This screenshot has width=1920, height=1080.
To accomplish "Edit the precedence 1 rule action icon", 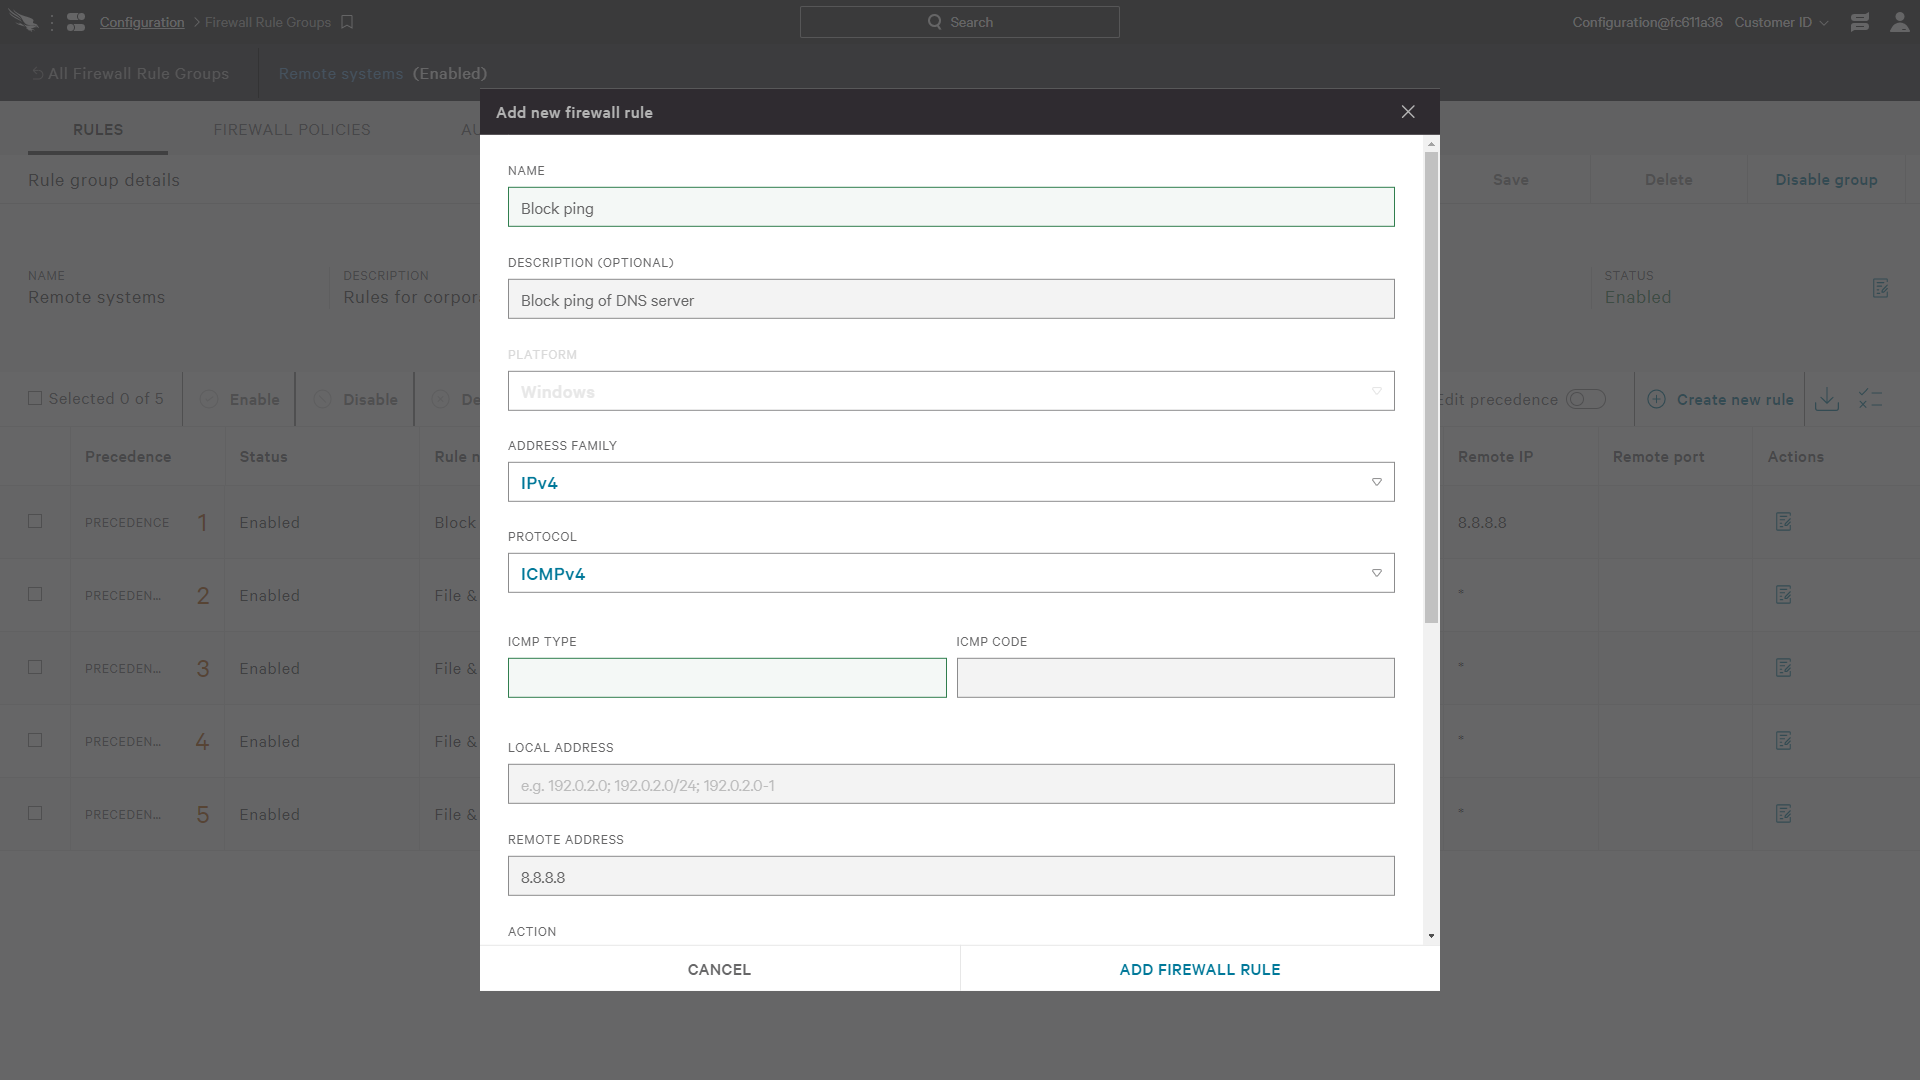I will click(x=1783, y=522).
